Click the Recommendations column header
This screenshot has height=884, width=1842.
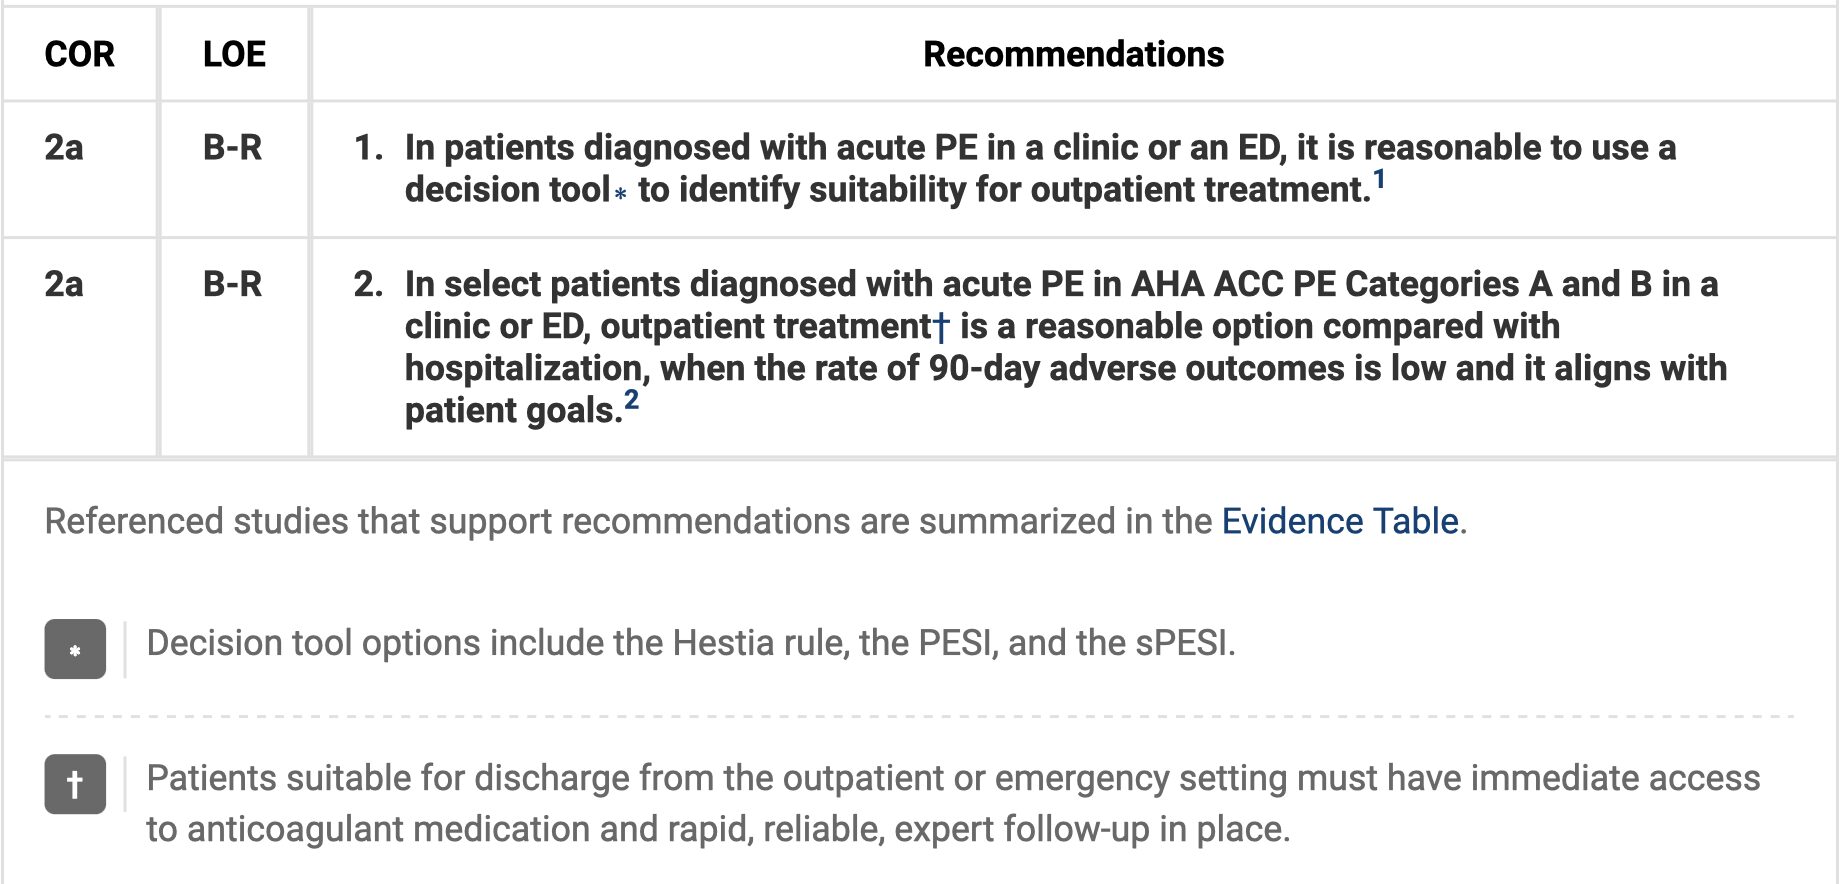pyautogui.click(x=1073, y=54)
